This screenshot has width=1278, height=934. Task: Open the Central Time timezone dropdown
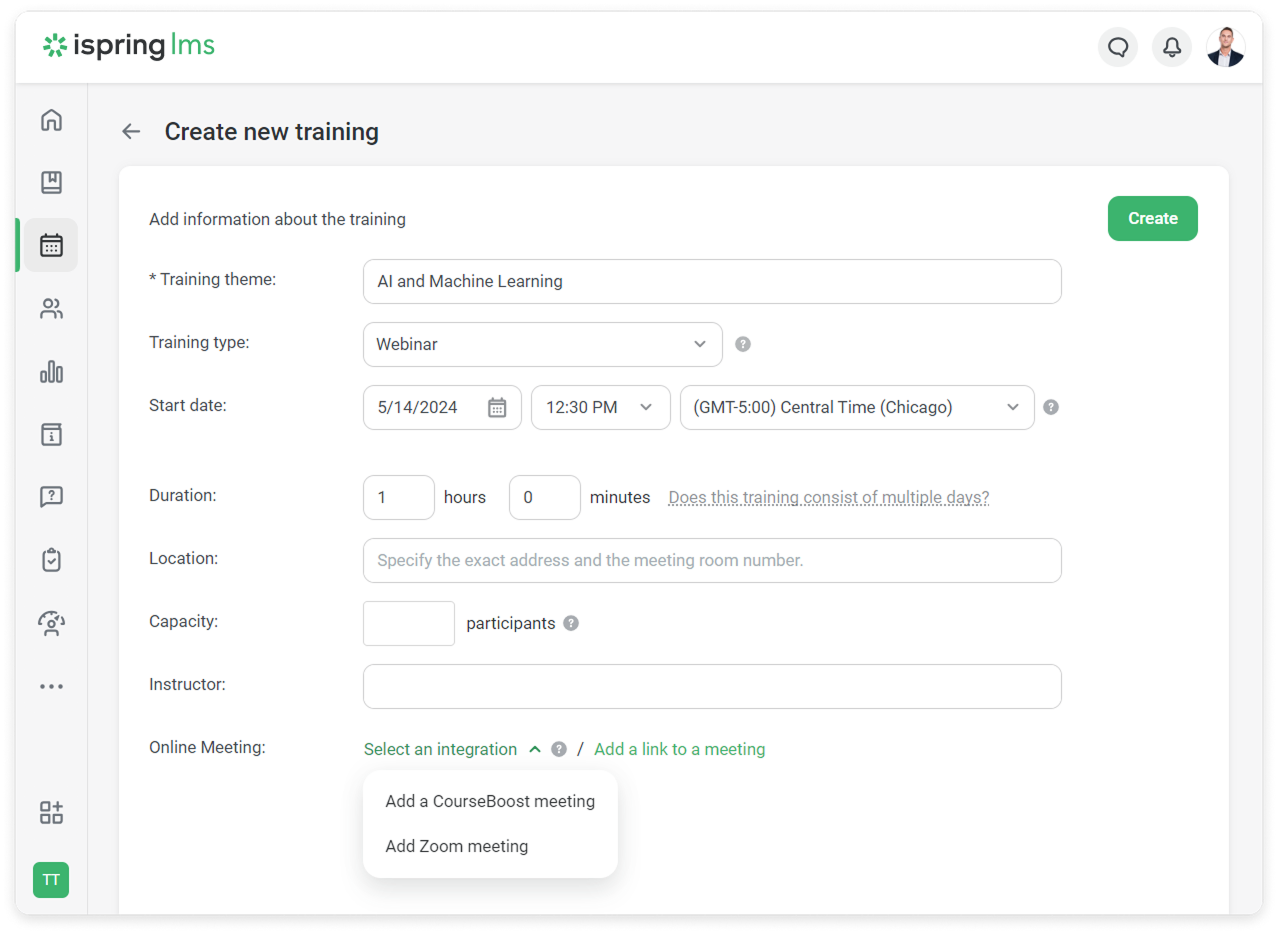[x=856, y=407]
